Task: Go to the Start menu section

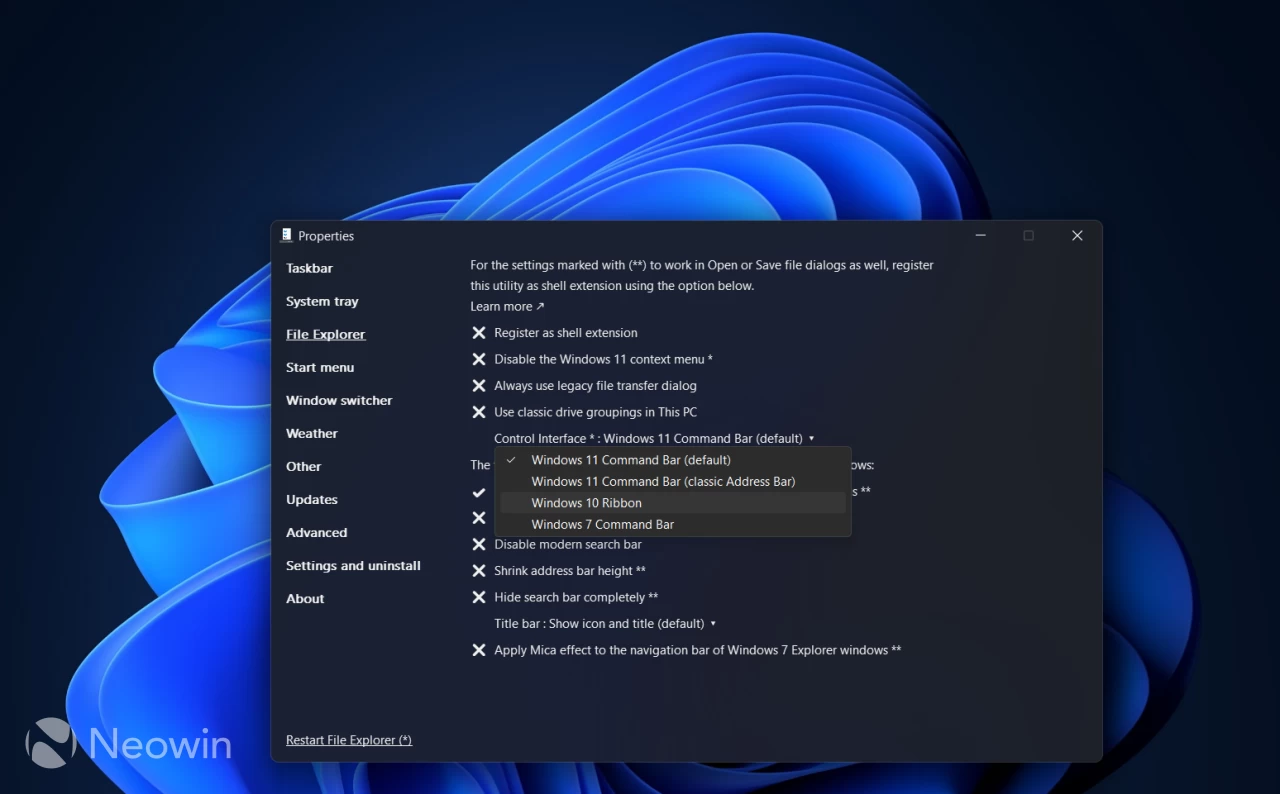Action: 320,367
